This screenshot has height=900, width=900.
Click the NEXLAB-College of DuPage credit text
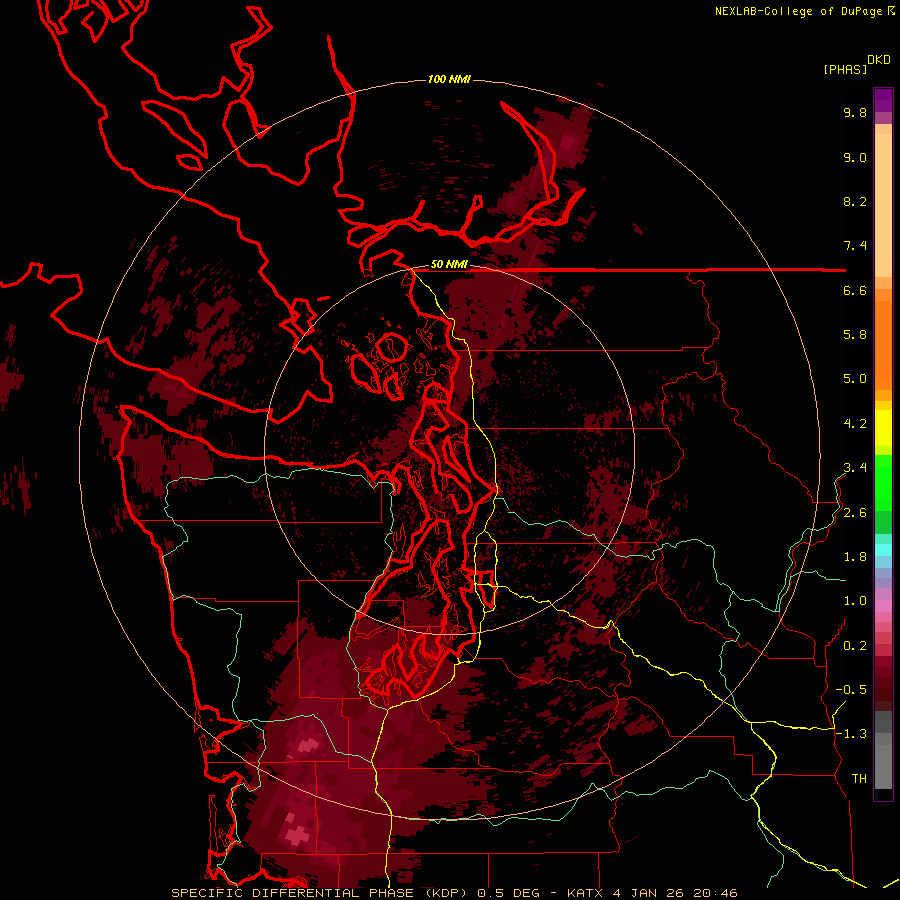(798, 11)
